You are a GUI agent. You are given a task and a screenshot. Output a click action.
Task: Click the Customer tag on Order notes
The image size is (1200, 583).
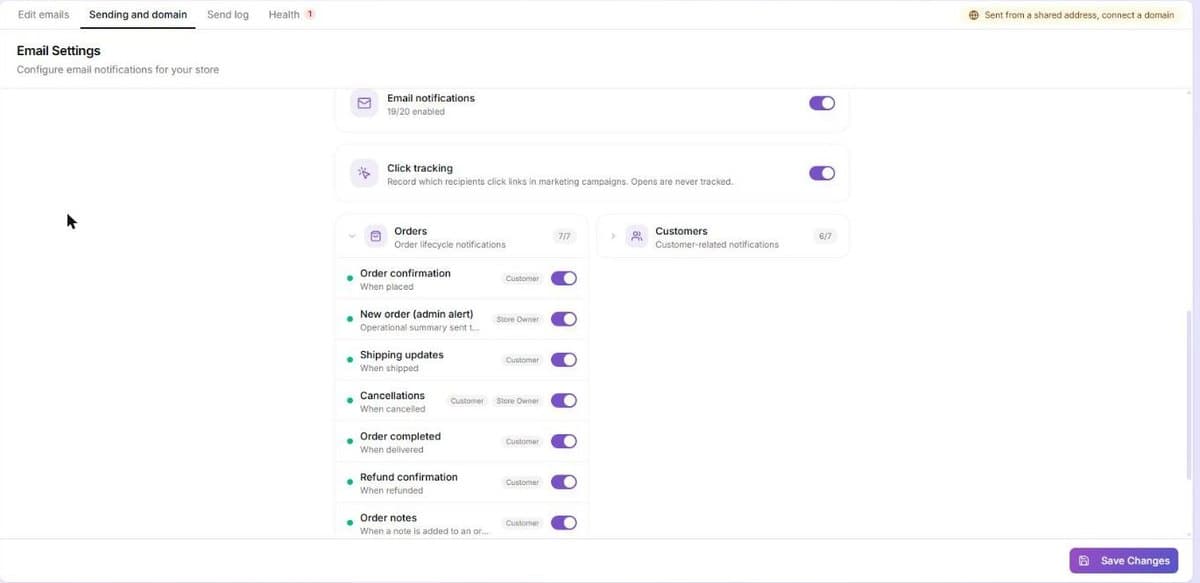pos(522,523)
